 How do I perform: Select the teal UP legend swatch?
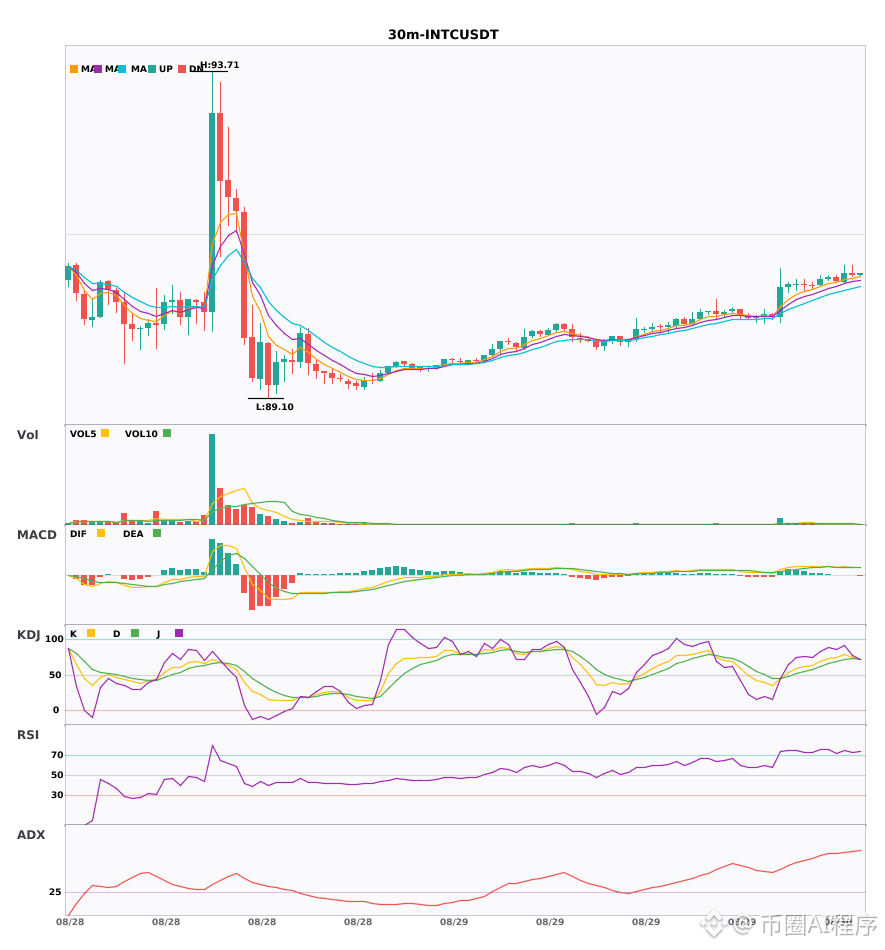152,69
